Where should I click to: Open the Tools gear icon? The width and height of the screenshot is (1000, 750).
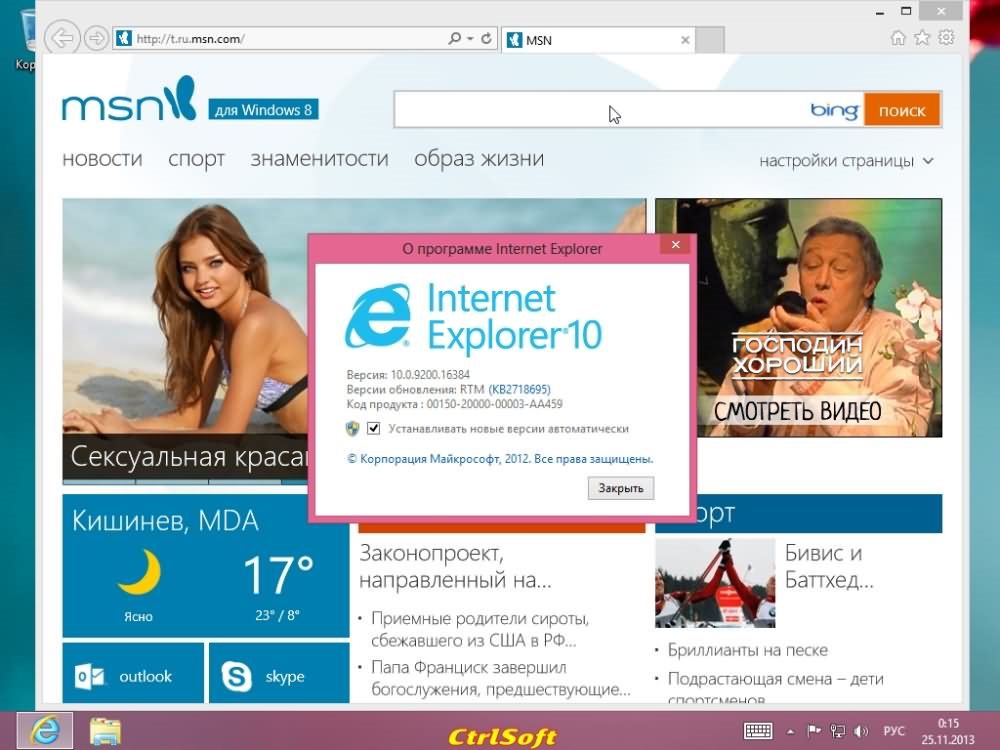[946, 38]
